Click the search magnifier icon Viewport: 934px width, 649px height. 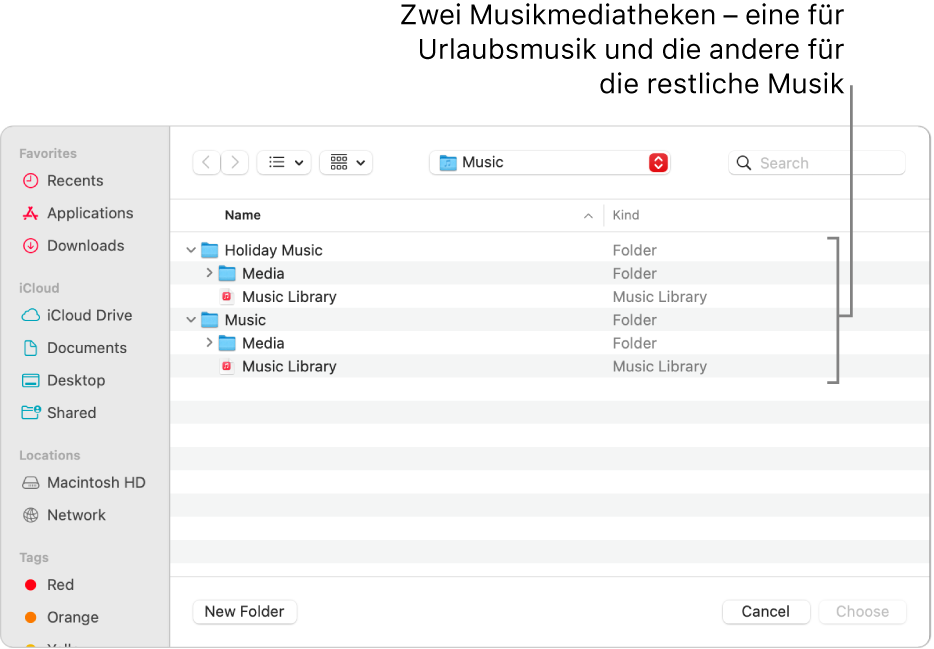click(743, 163)
